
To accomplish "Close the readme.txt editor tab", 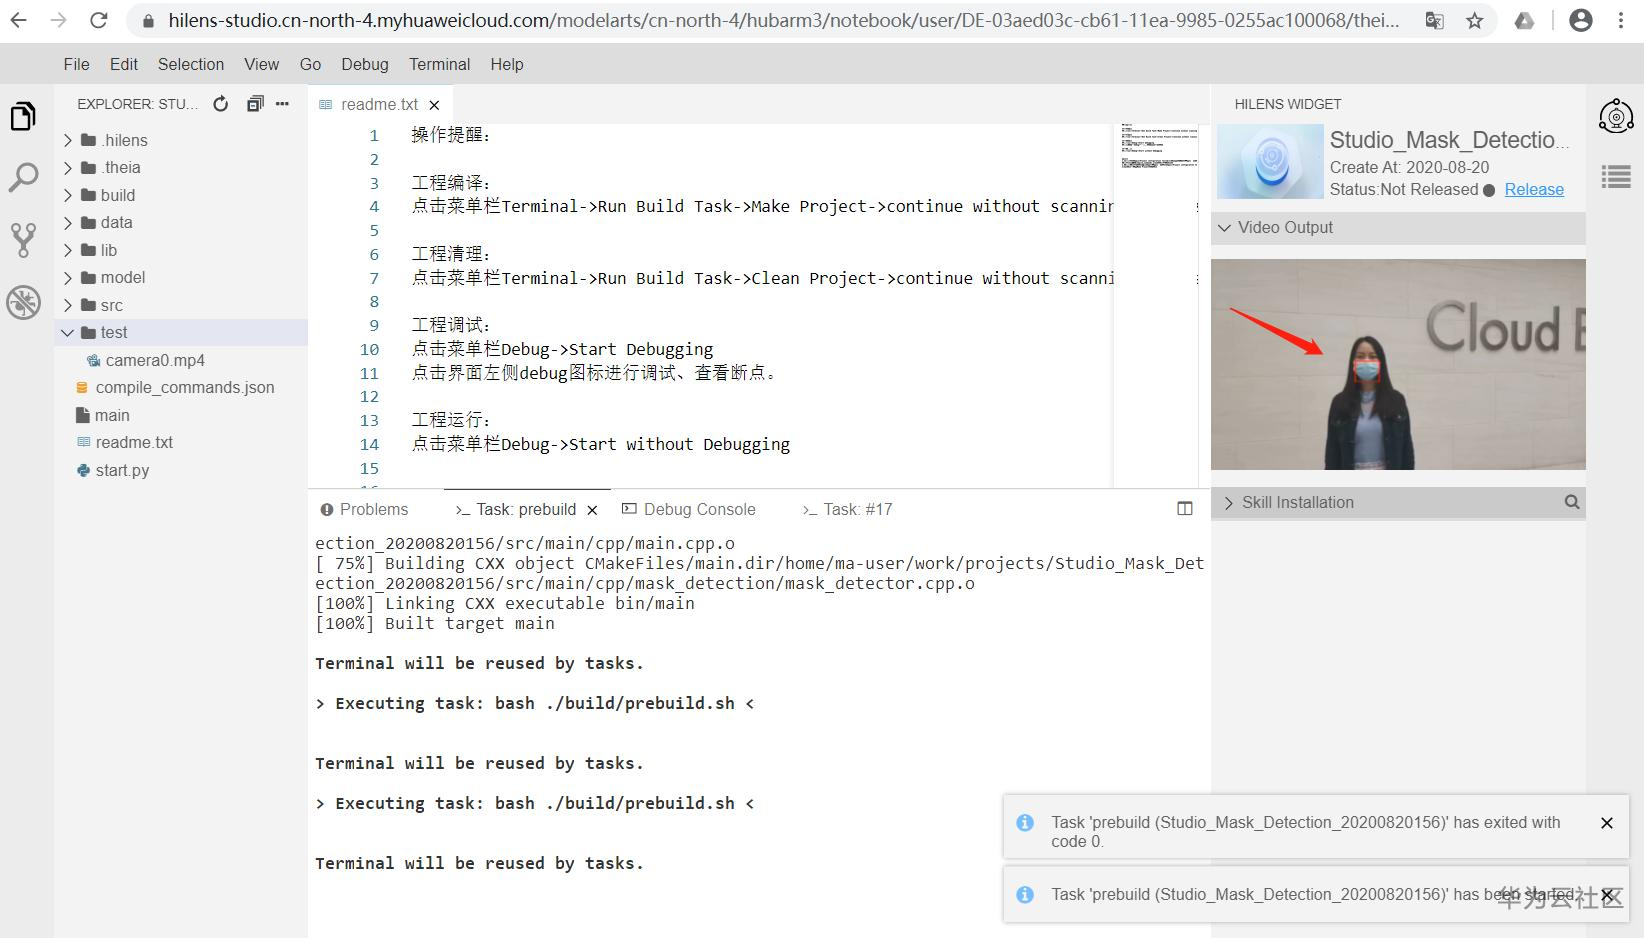I will 434,105.
